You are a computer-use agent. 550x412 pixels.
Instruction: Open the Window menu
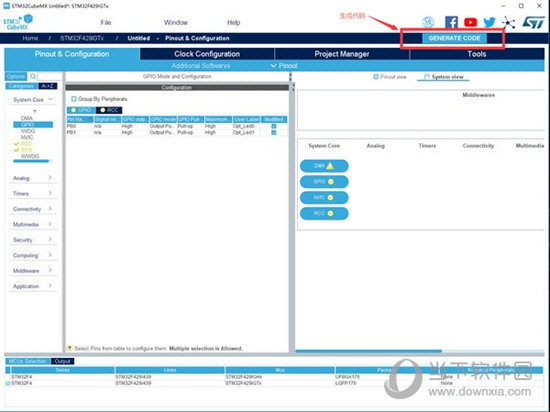[x=175, y=22]
